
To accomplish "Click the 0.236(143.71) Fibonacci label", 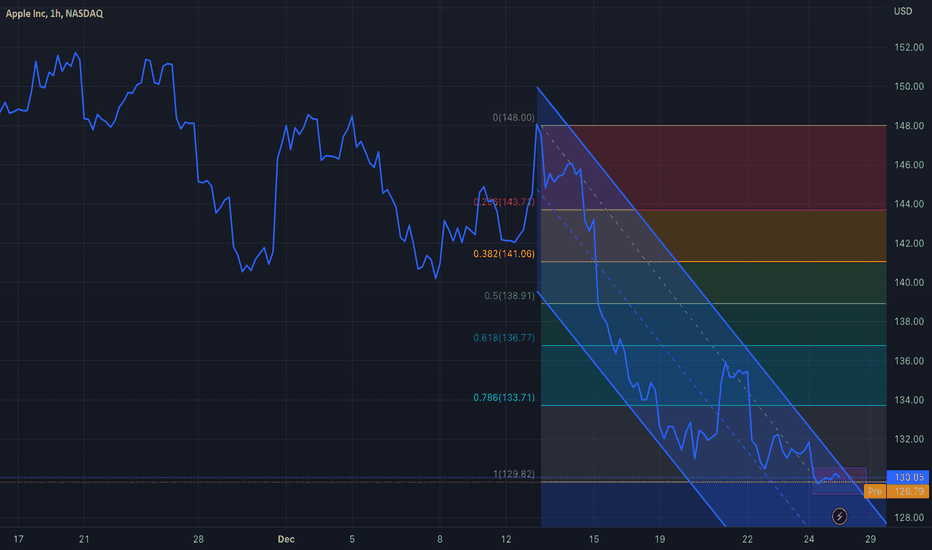I will pyautogui.click(x=504, y=202).
